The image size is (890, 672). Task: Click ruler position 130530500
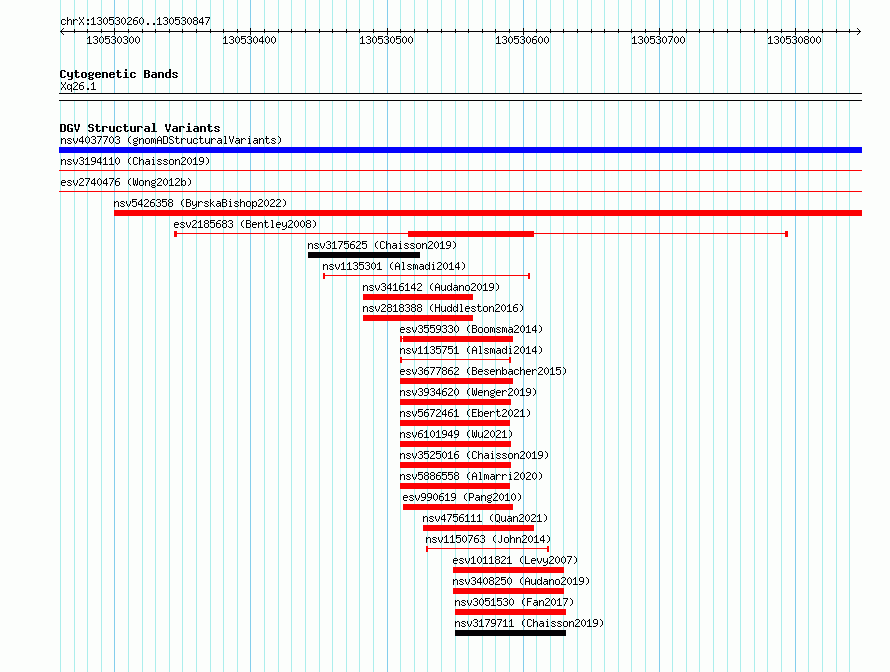coord(386,40)
